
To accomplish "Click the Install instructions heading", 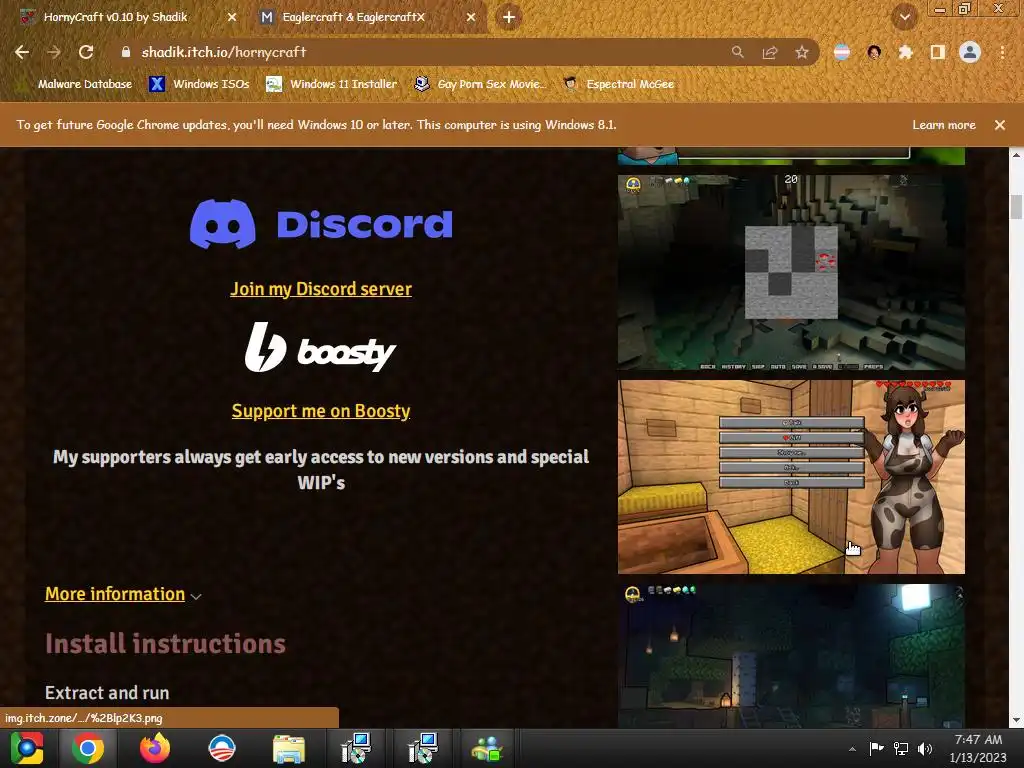I will (165, 644).
